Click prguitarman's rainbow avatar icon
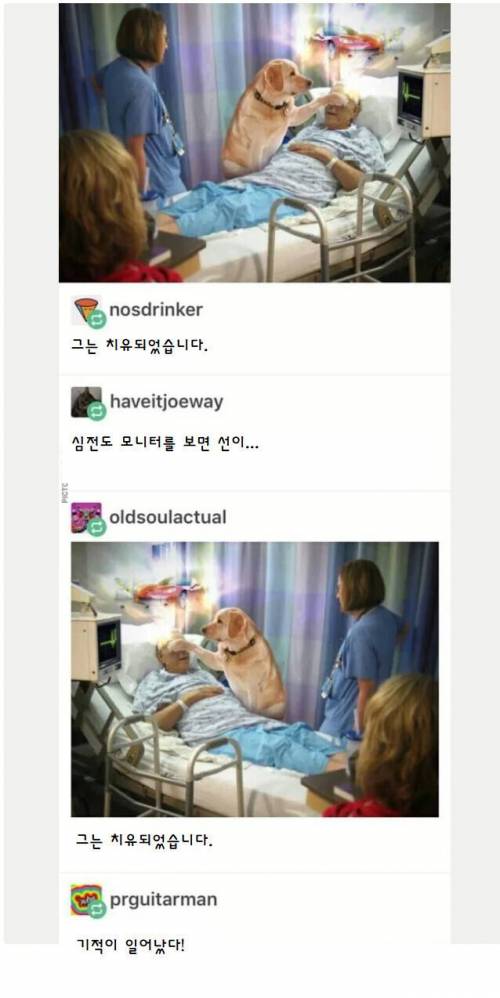 point(86,899)
